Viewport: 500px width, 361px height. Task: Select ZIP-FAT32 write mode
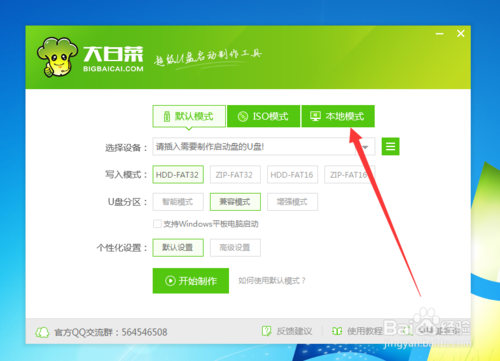pyautogui.click(x=235, y=175)
